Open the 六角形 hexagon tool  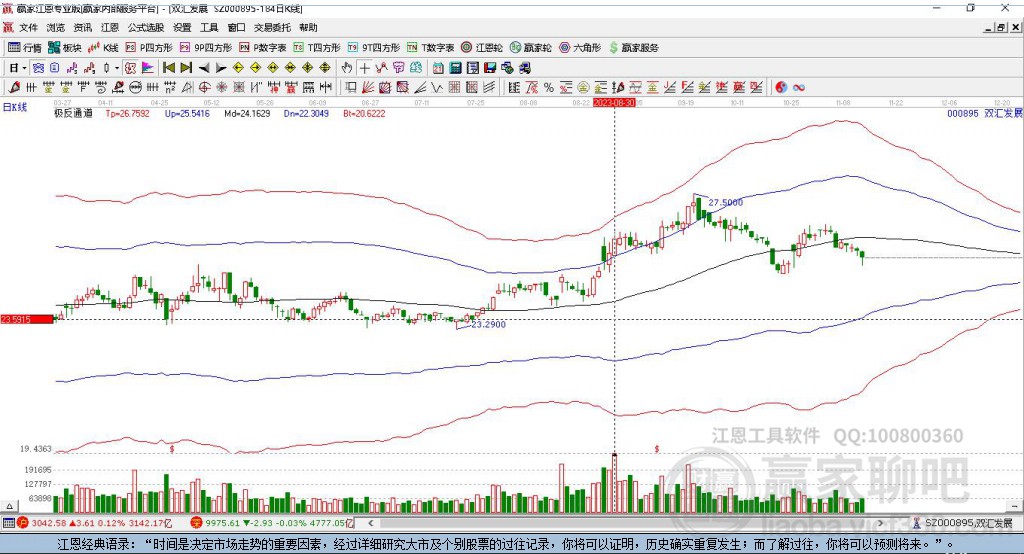[580, 48]
